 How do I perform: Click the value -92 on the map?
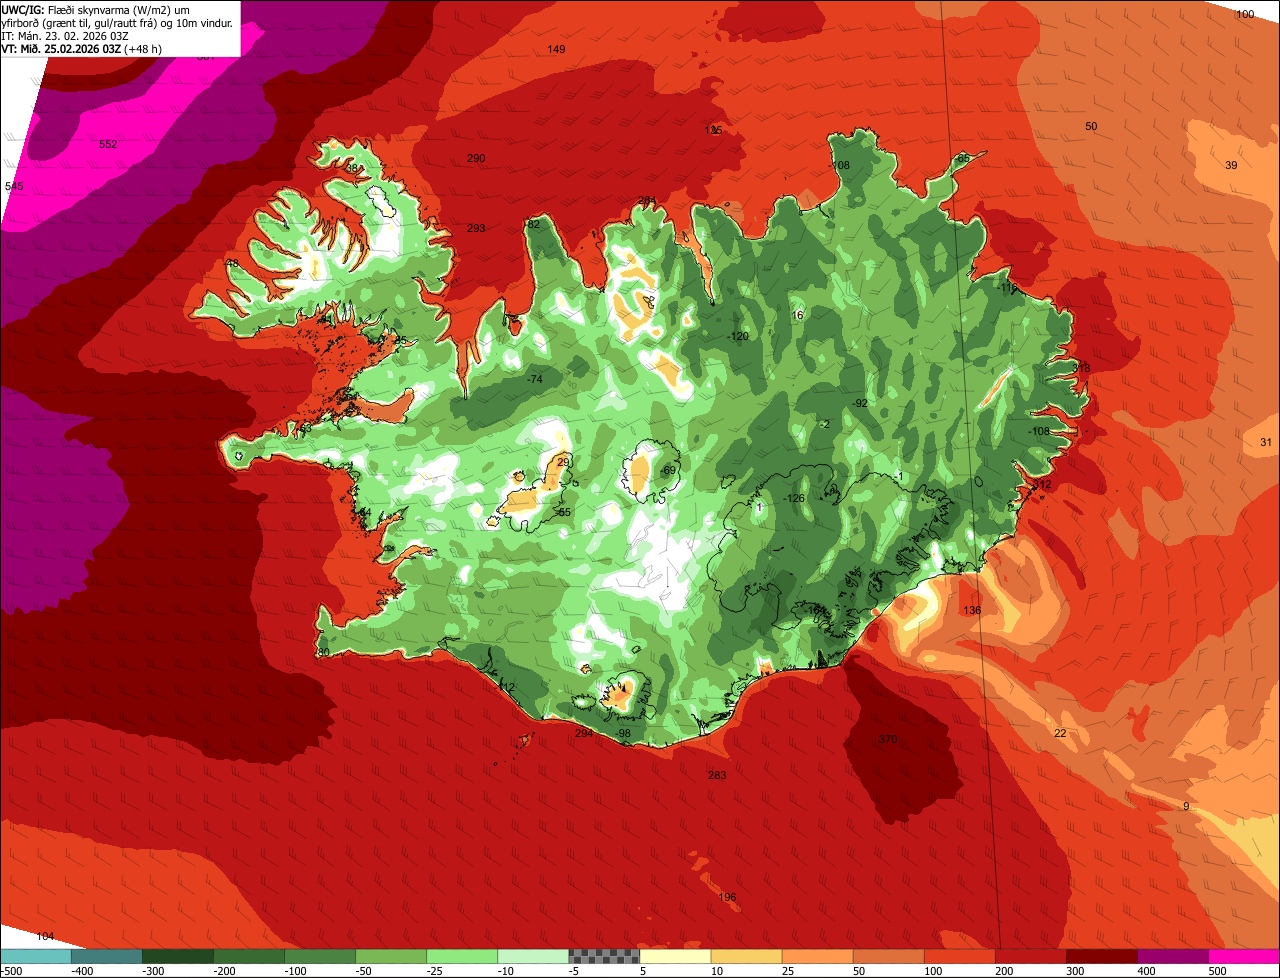point(859,403)
